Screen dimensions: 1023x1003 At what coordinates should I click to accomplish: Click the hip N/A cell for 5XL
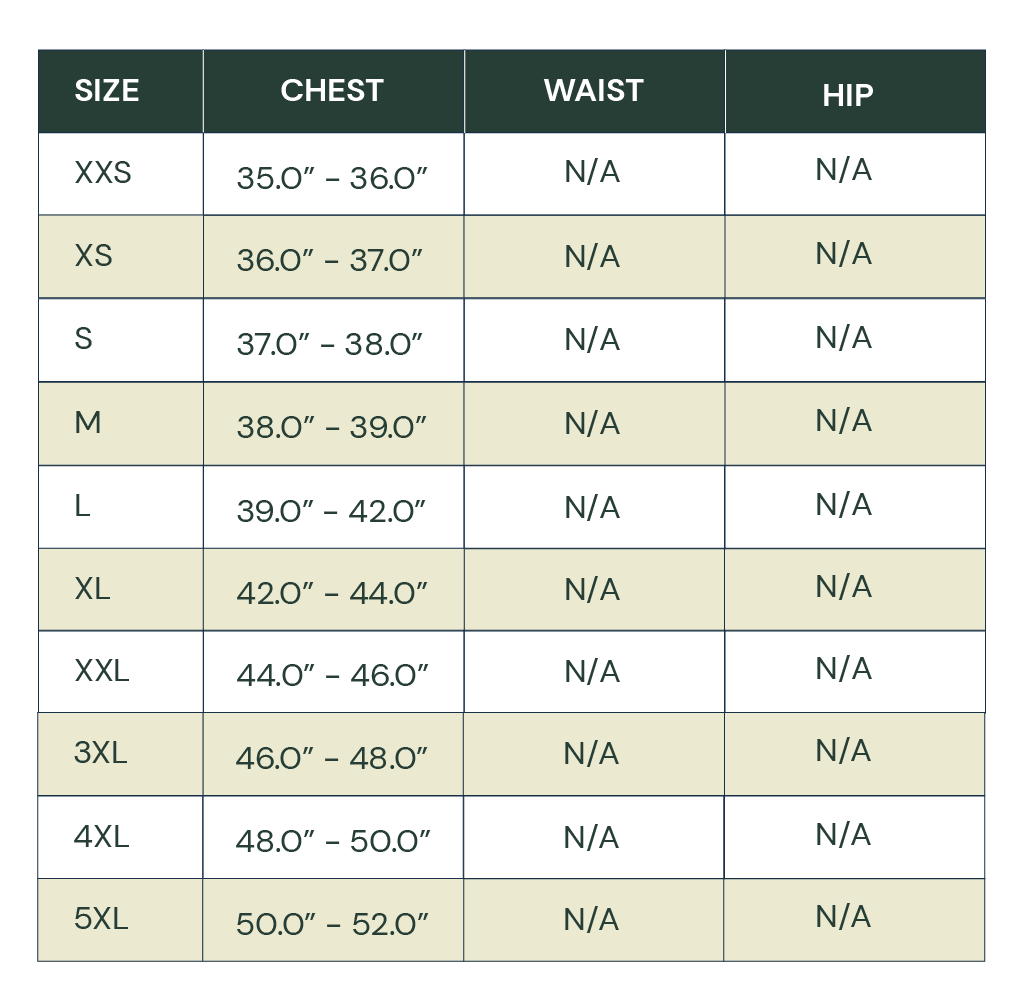tap(844, 917)
